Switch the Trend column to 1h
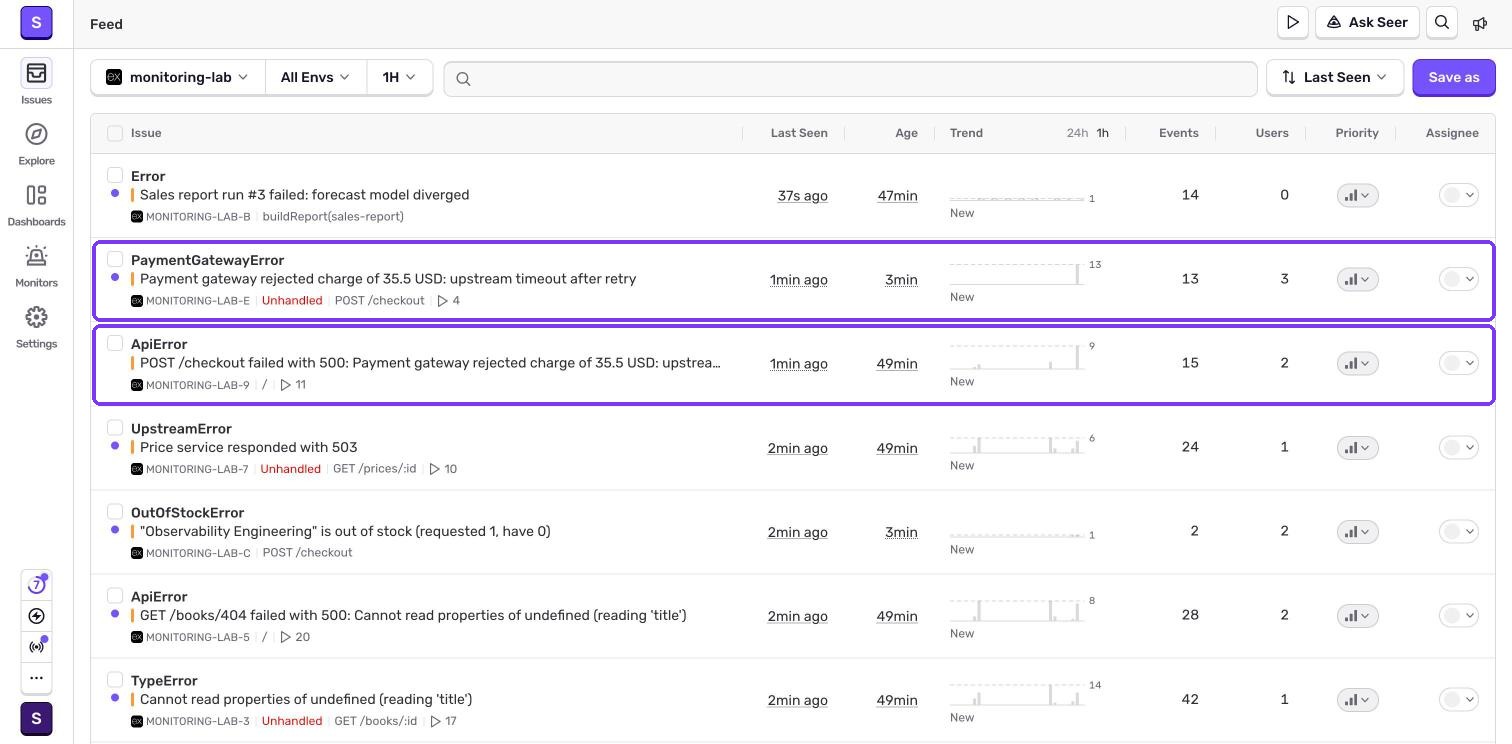Image resolution: width=1512 pixels, height=744 pixels. (x=1102, y=133)
